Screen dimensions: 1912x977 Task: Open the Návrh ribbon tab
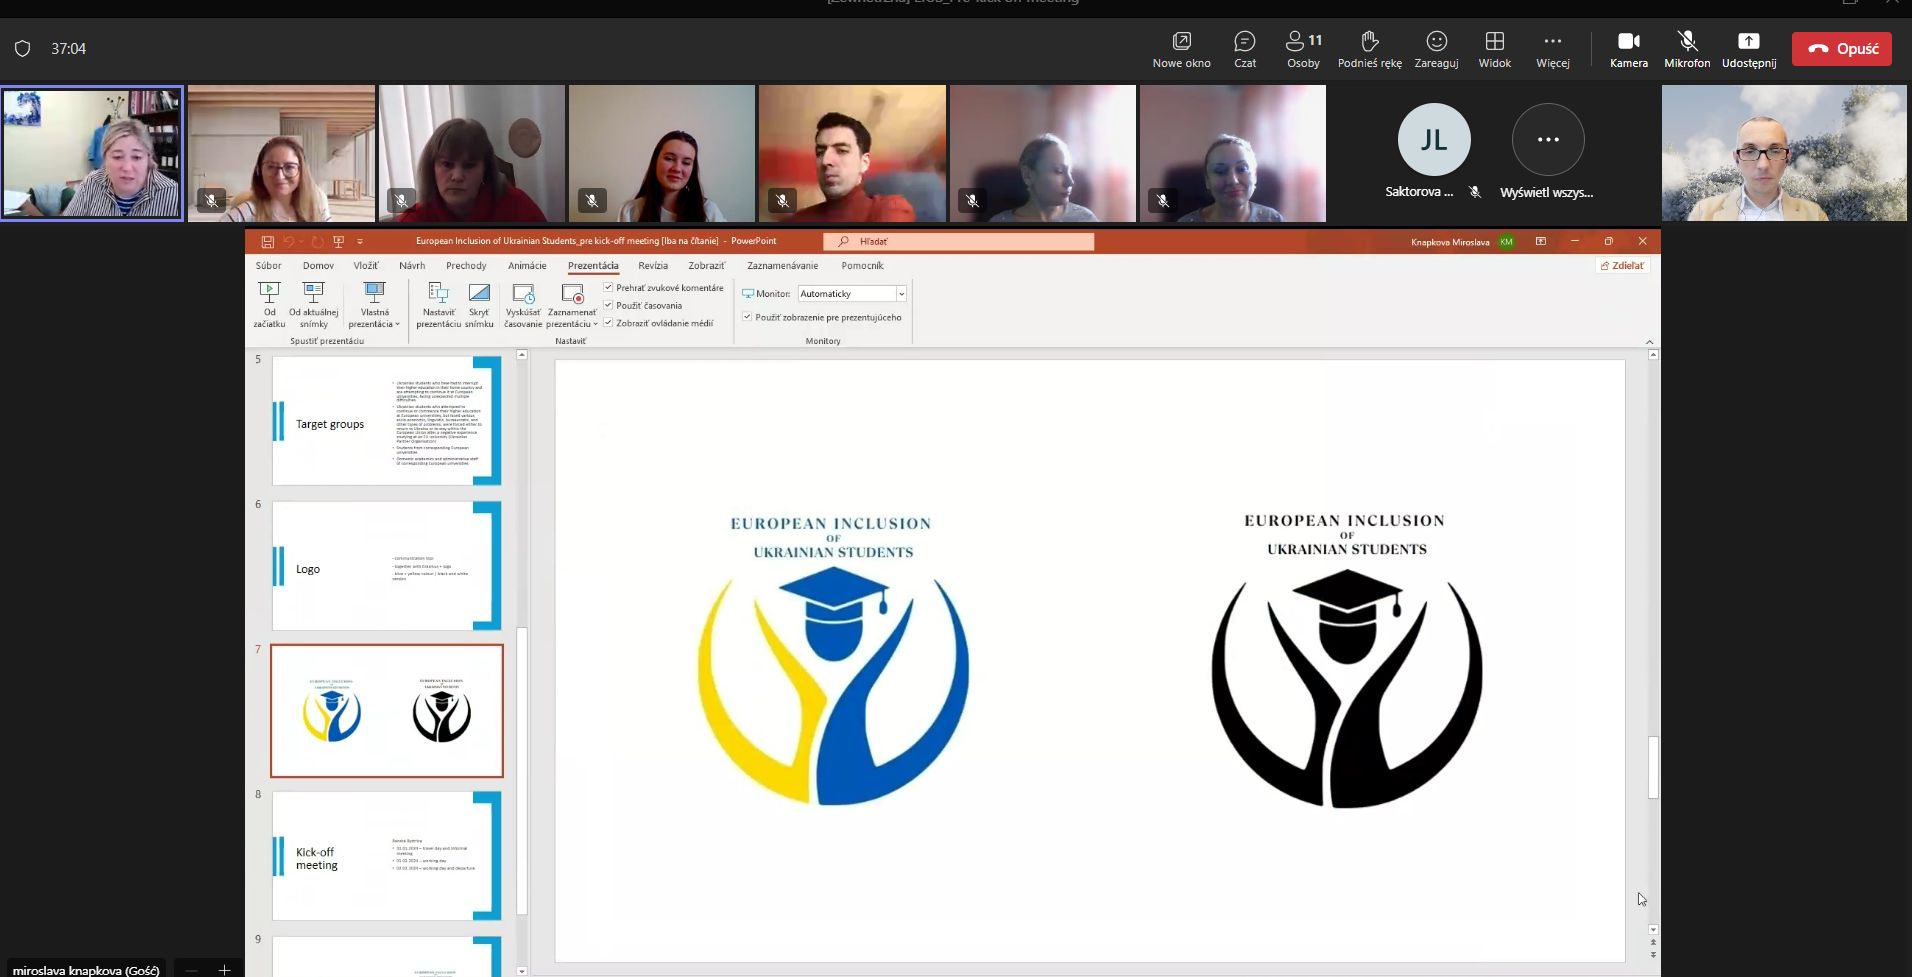pos(412,266)
